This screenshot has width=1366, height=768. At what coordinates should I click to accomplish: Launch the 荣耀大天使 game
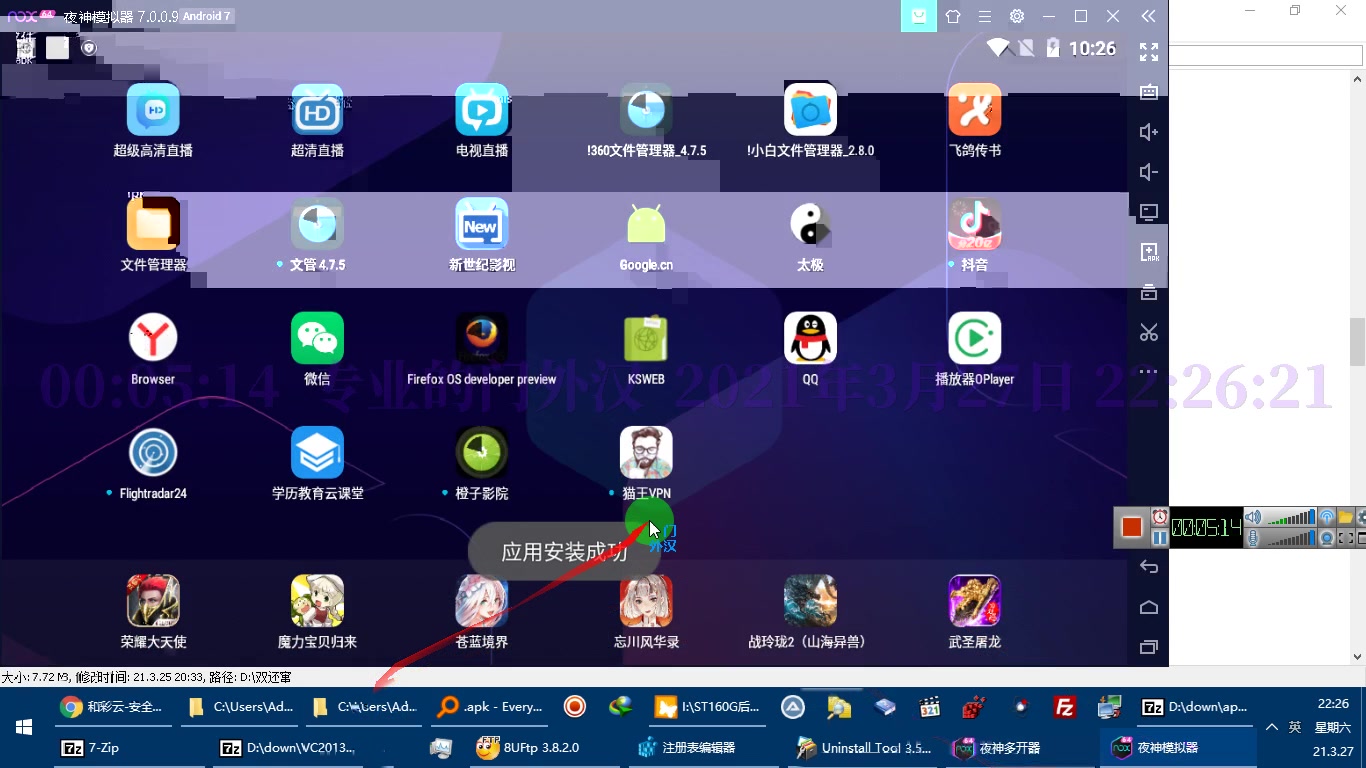(153, 600)
